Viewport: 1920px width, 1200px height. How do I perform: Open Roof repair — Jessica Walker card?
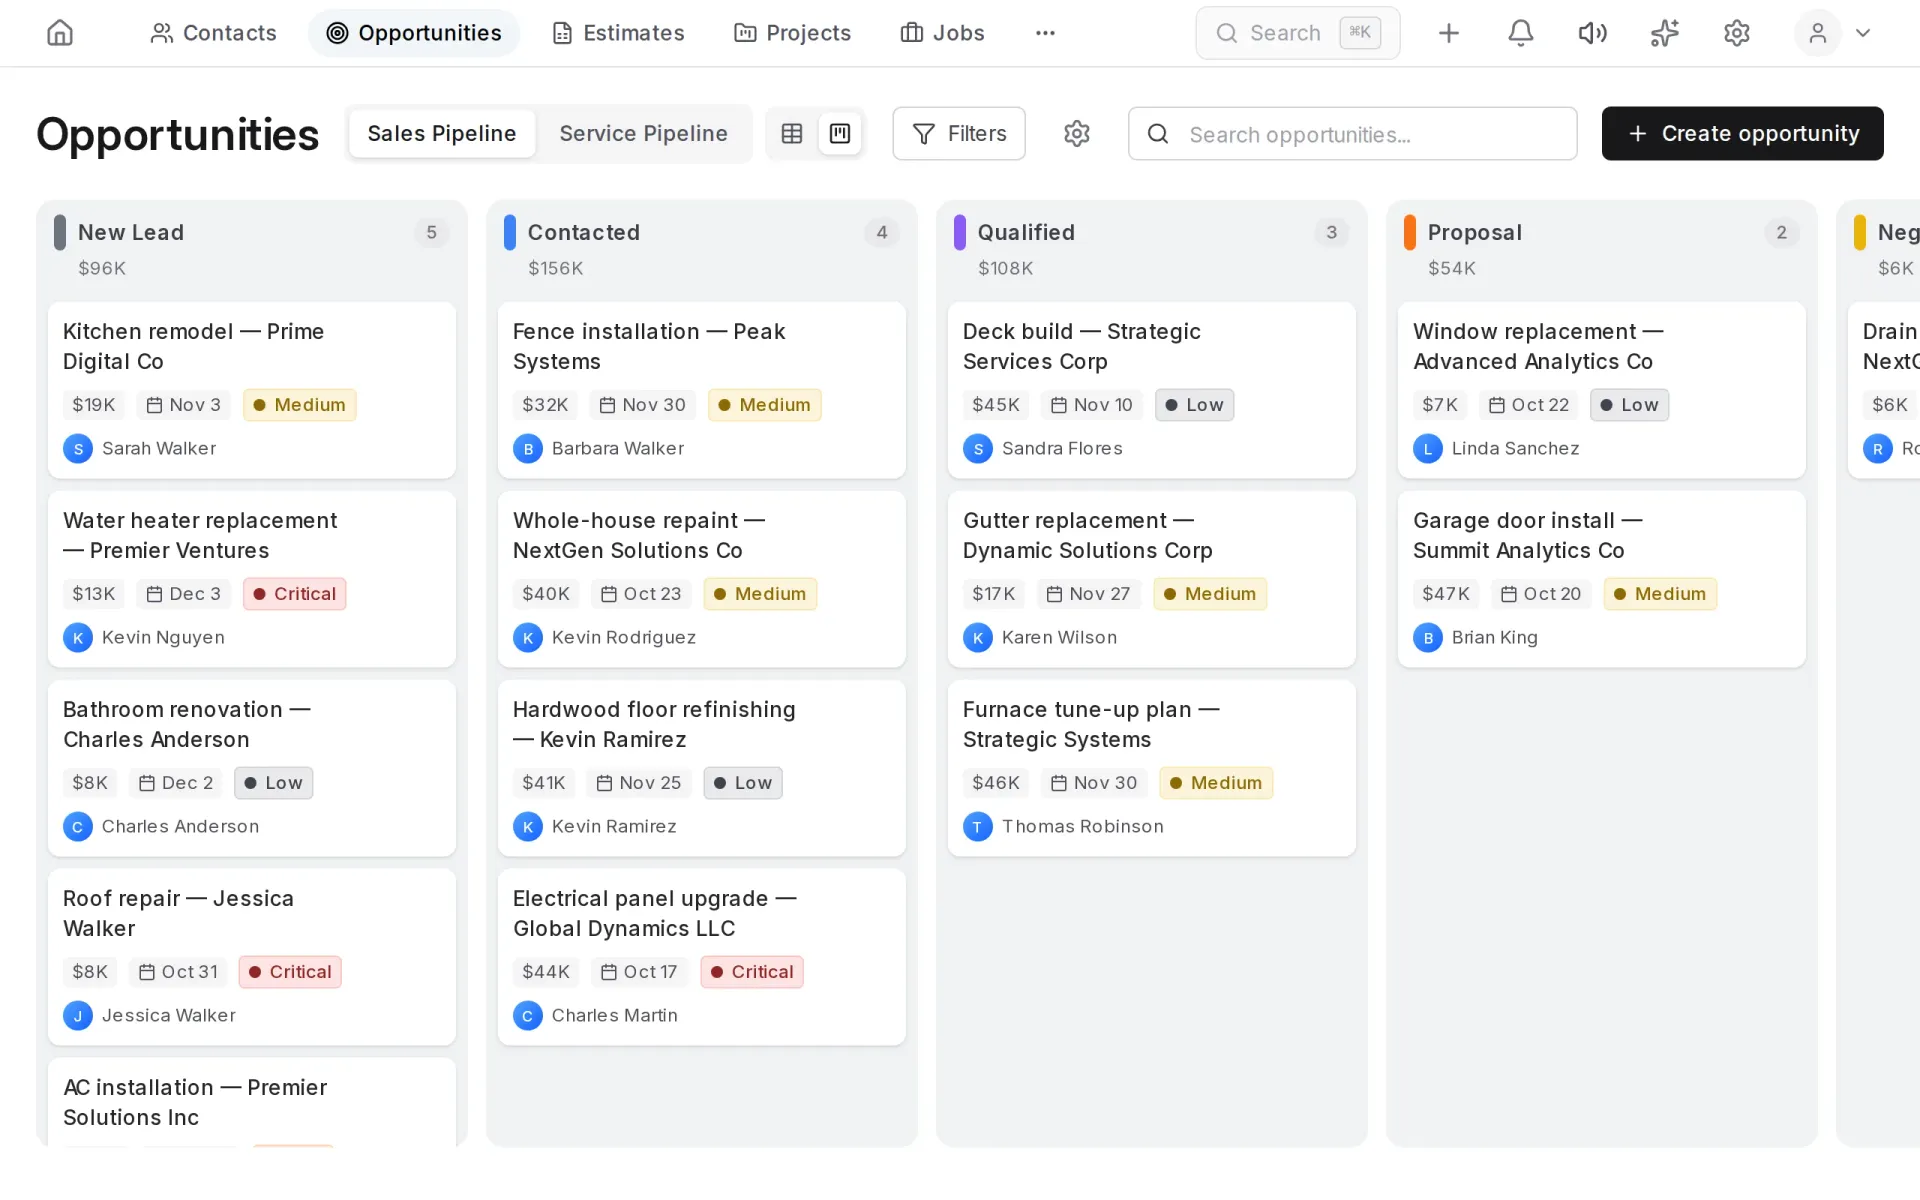(252, 957)
